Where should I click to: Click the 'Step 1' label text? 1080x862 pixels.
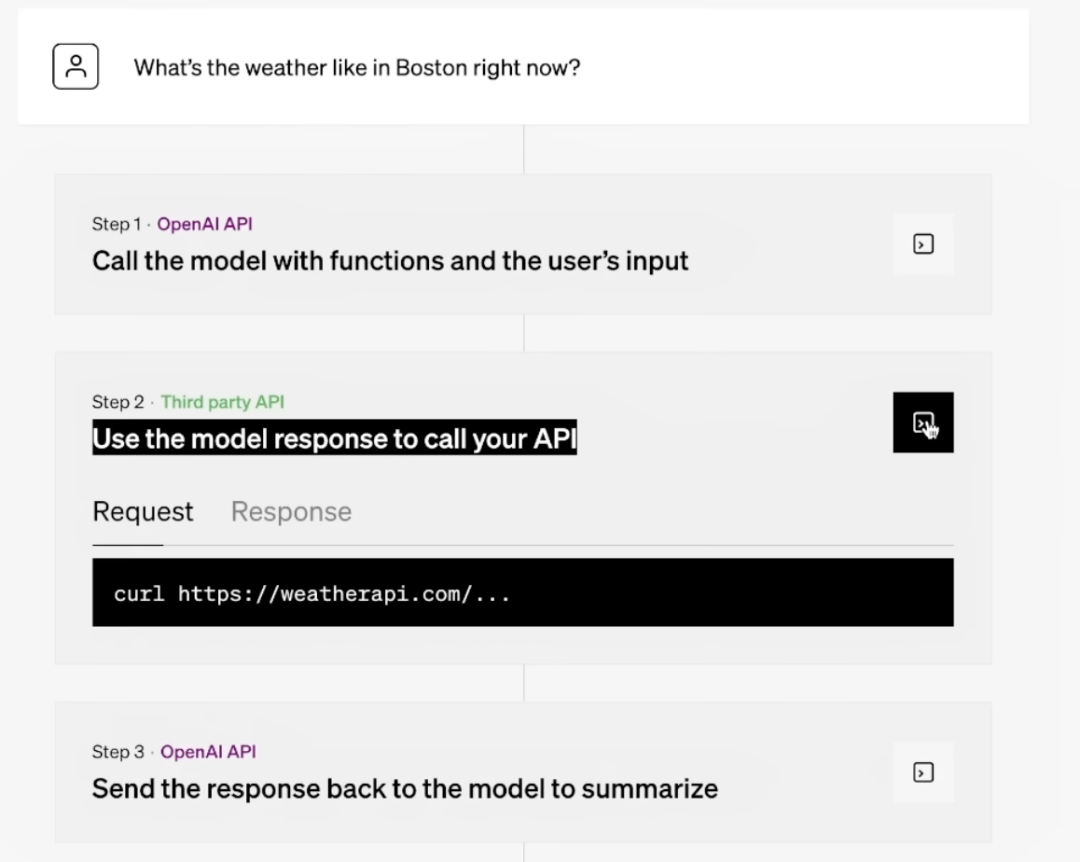point(116,224)
